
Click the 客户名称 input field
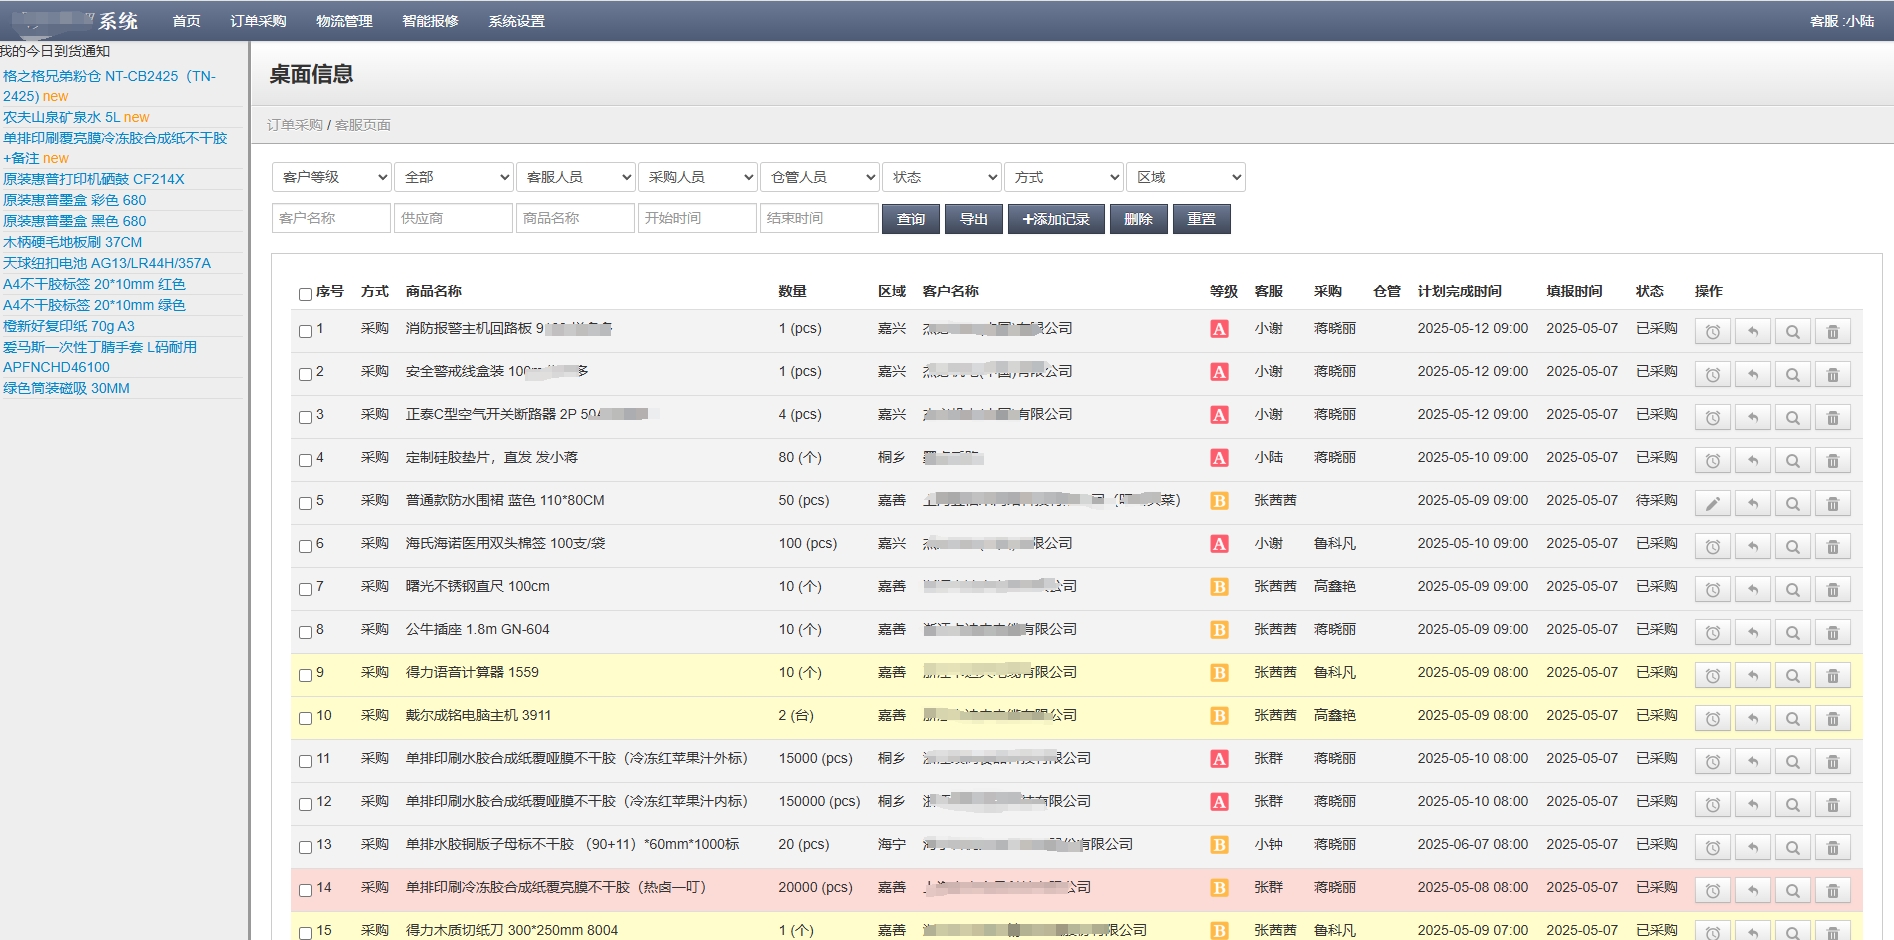[331, 218]
